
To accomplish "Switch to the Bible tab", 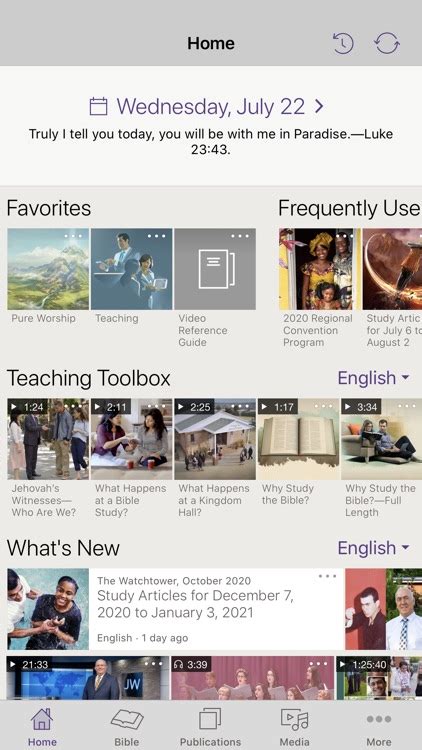I will point(127,727).
